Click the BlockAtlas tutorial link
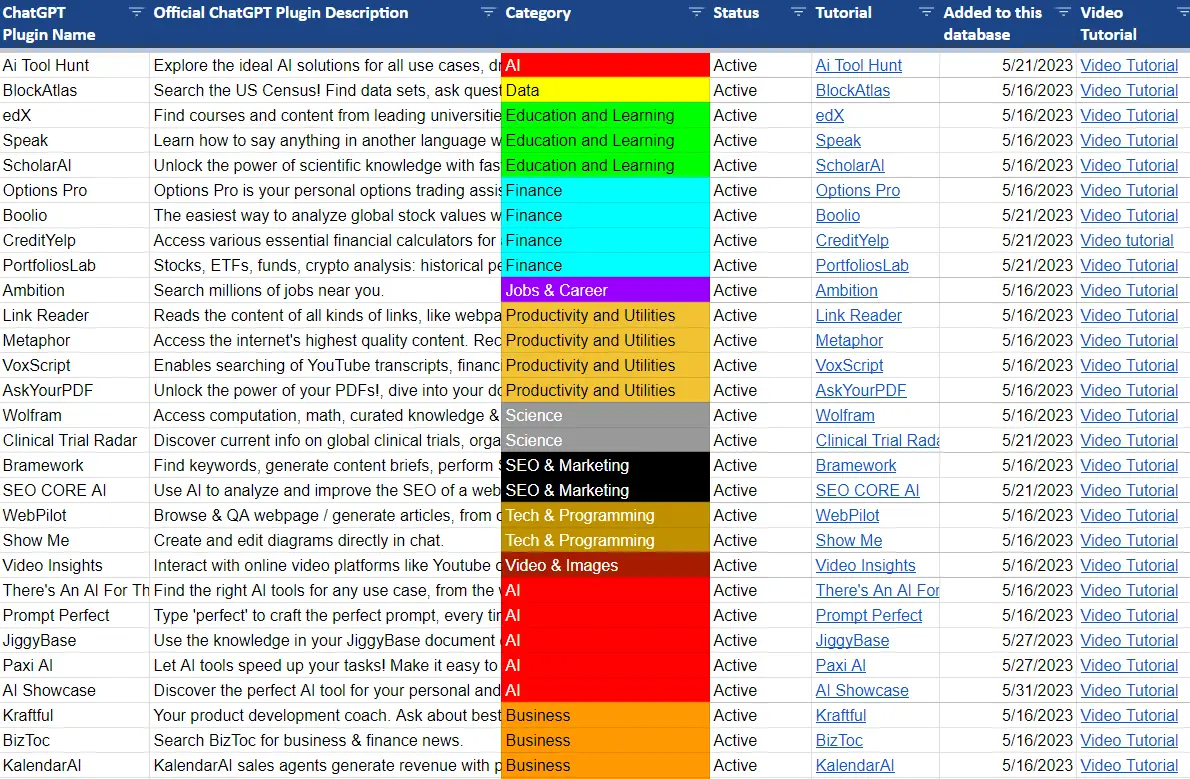 852,90
